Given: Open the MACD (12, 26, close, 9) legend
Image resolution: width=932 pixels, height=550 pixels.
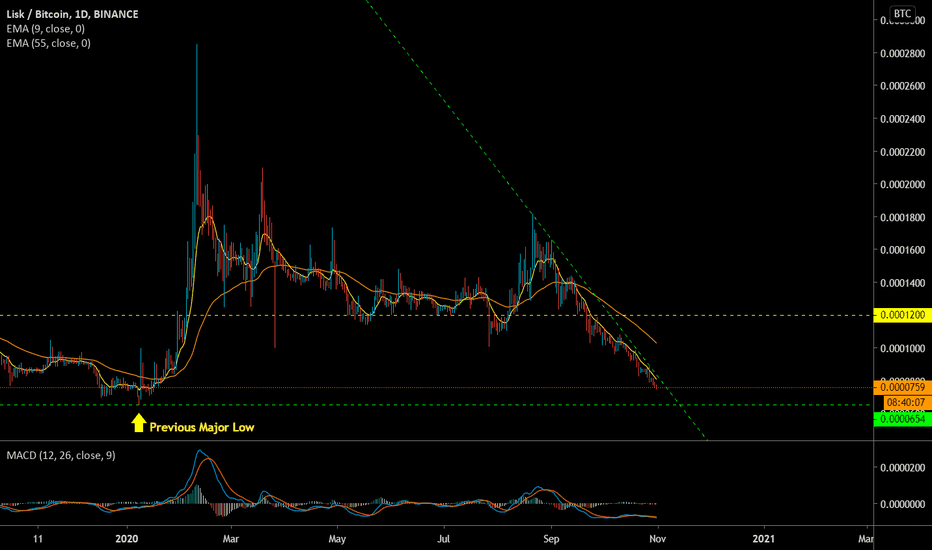Looking at the screenshot, I should pyautogui.click(x=61, y=455).
